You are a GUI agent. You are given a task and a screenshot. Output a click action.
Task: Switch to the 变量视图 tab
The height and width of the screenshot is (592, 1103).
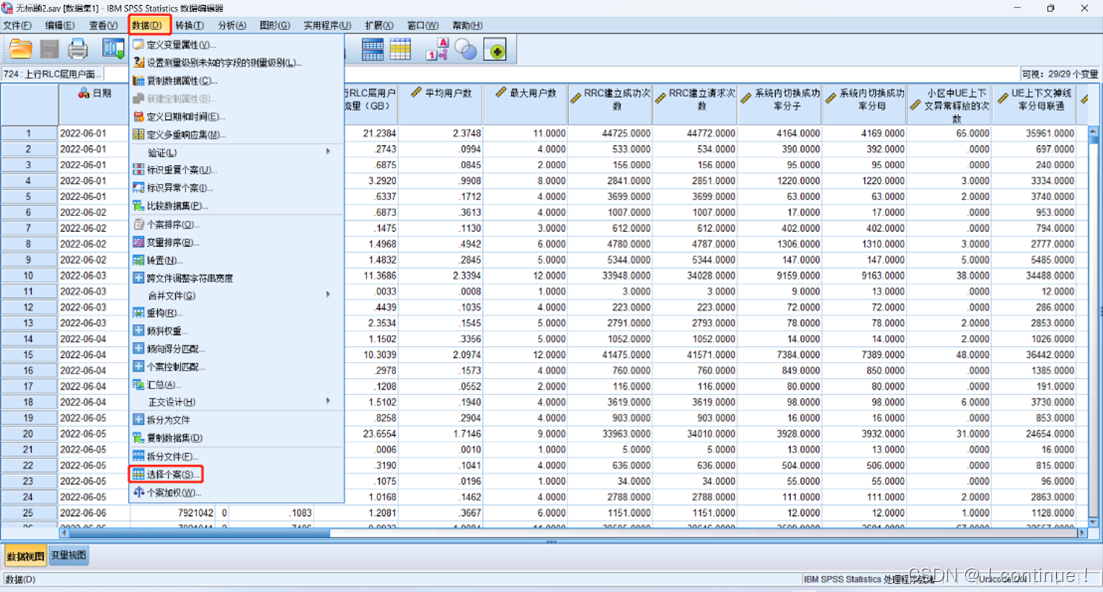pos(69,555)
